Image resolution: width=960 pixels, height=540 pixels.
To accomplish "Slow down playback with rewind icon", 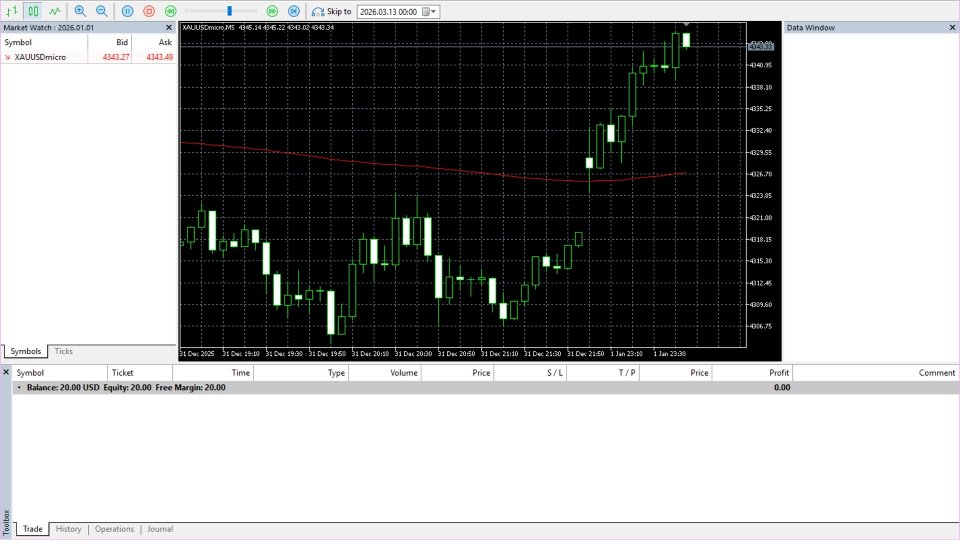I will (171, 11).
